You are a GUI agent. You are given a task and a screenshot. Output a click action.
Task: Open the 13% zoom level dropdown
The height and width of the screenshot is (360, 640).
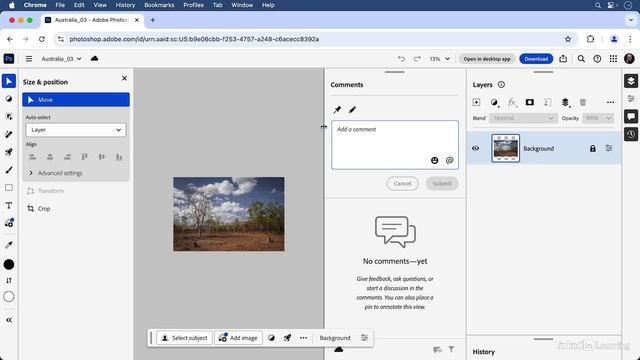(x=440, y=59)
